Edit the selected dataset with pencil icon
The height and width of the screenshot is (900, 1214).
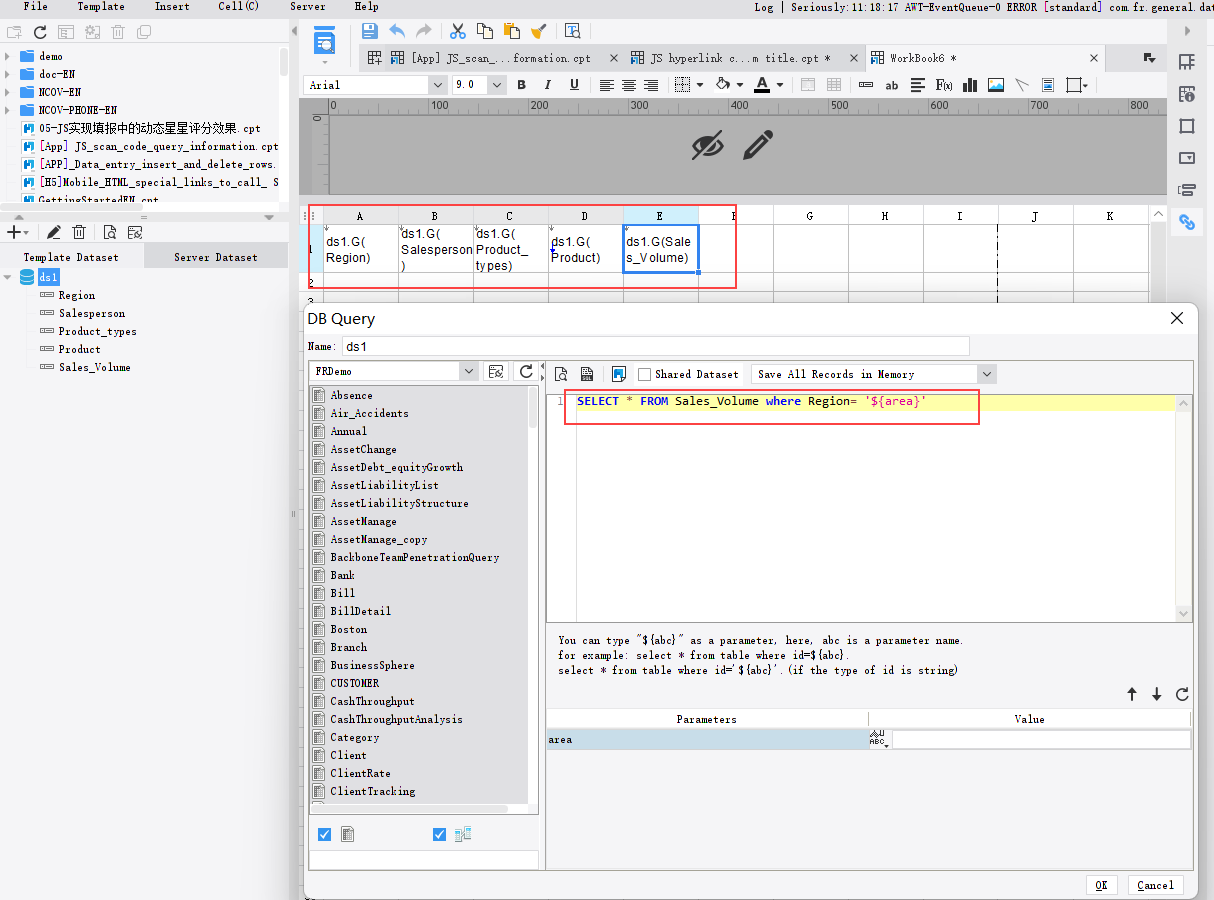53,232
